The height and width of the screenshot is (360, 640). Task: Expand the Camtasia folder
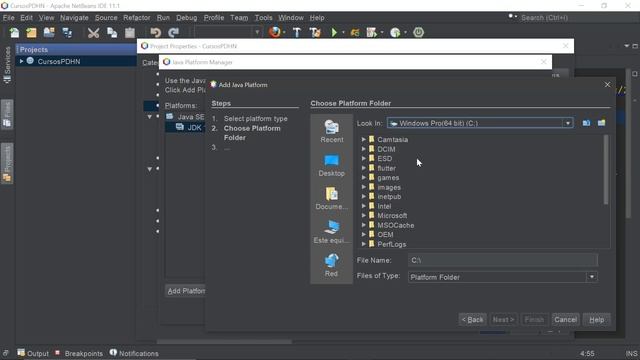click(363, 140)
